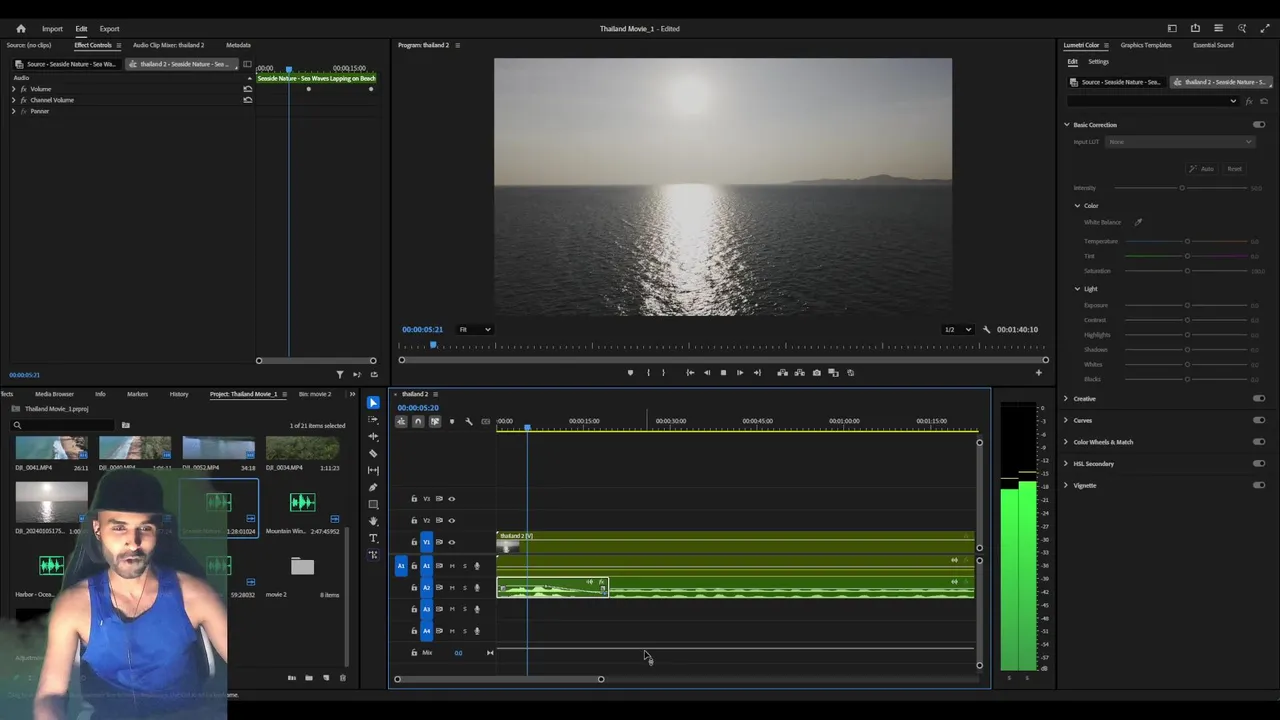Select the Razor tool in the toolbar
This screenshot has width=1280, height=720.
pyautogui.click(x=373, y=453)
